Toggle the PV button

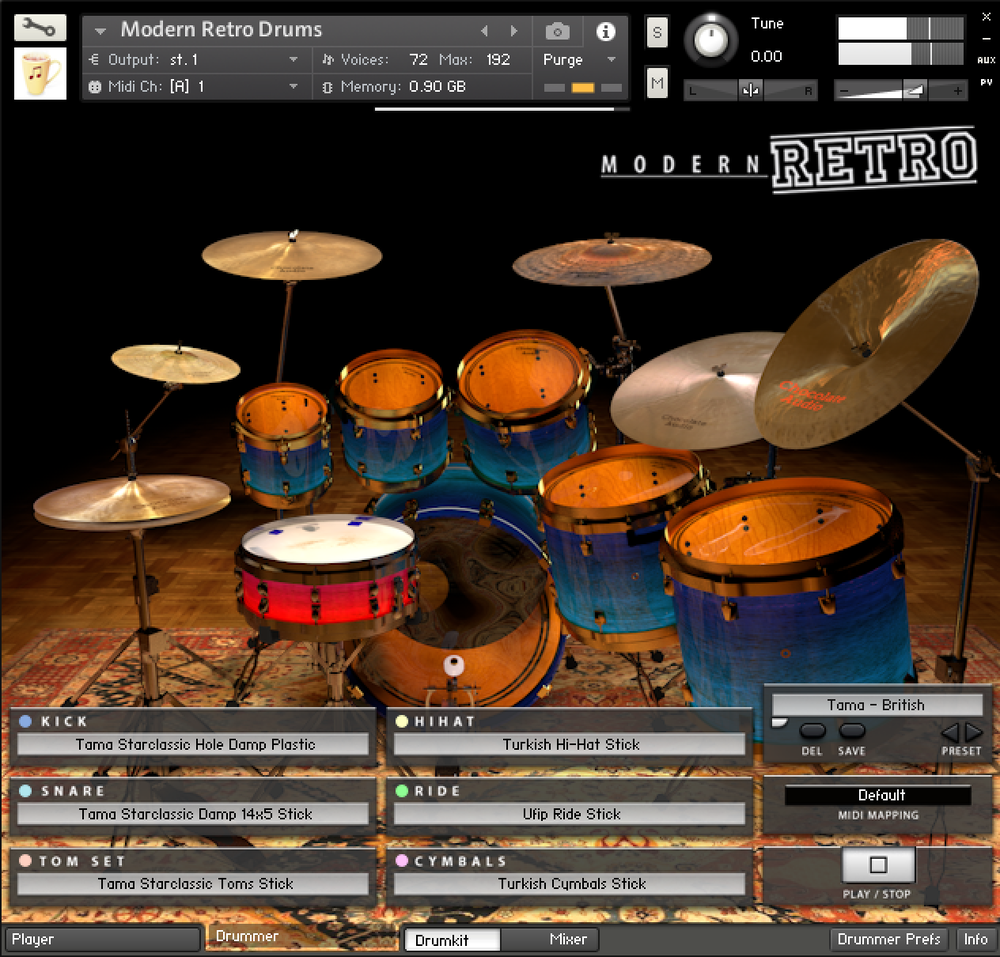pos(986,82)
